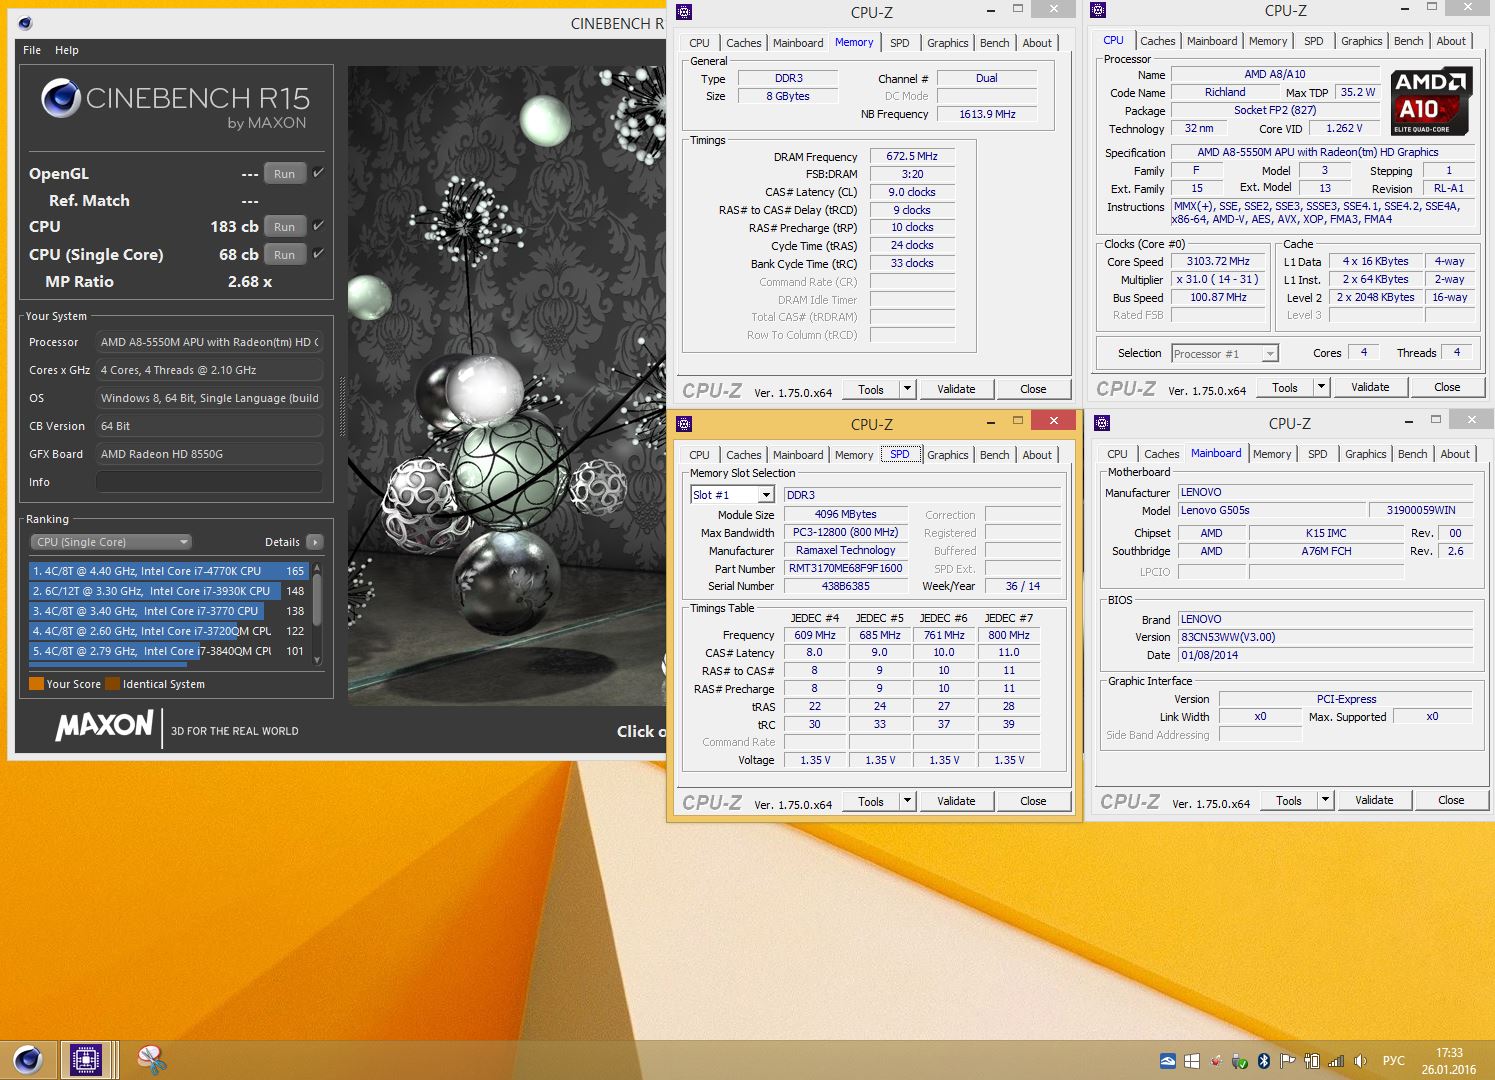Select ranking row Intel Core i7-3930K

point(169,591)
